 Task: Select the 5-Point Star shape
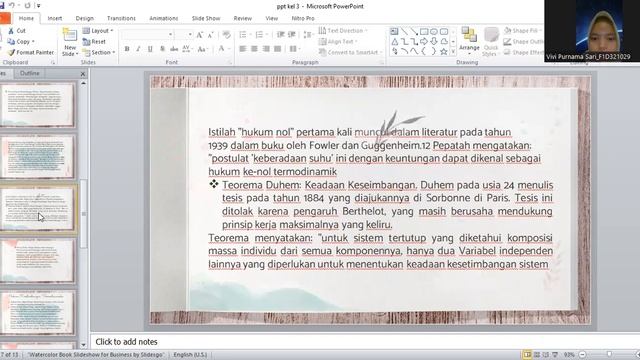444,51
